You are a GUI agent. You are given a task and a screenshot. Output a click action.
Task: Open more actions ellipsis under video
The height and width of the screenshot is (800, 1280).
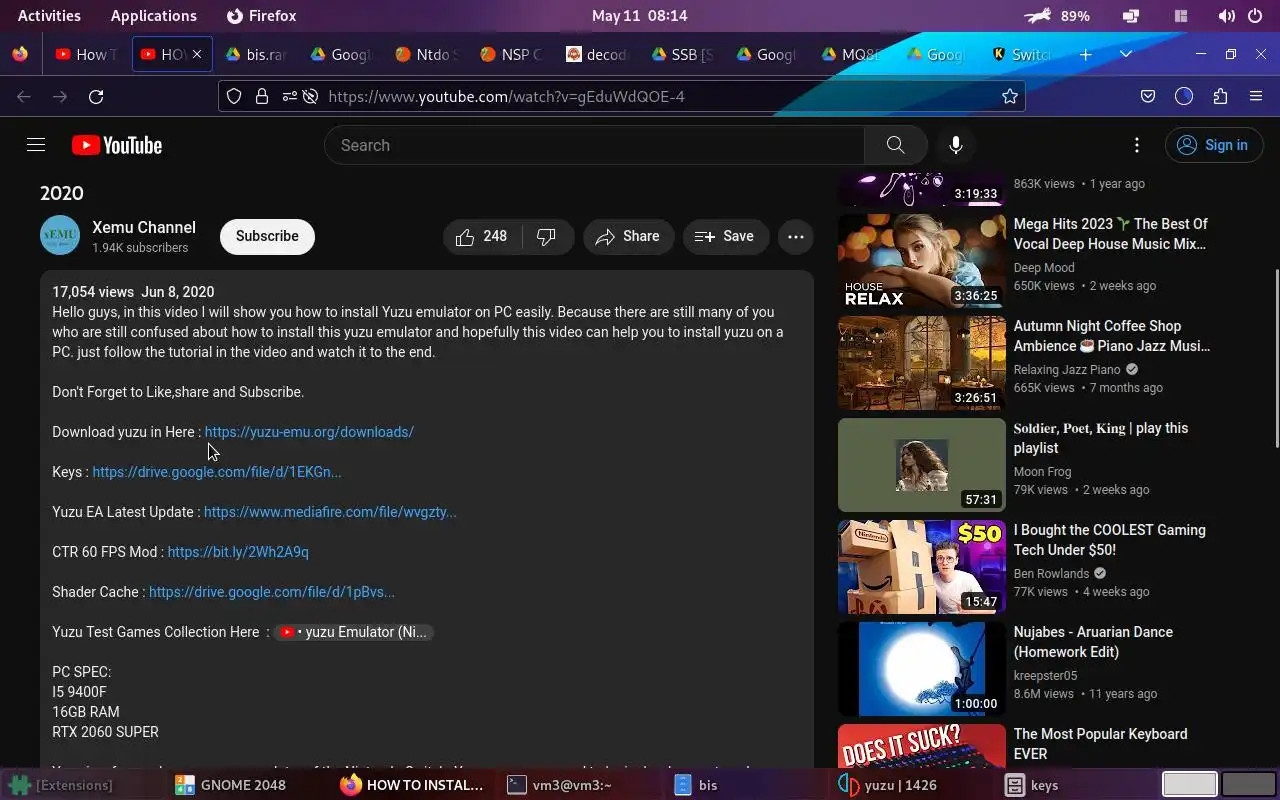[796, 236]
